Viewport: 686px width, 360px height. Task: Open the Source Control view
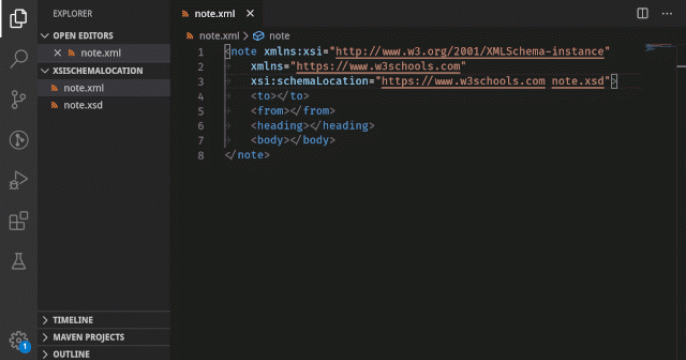tap(18, 99)
